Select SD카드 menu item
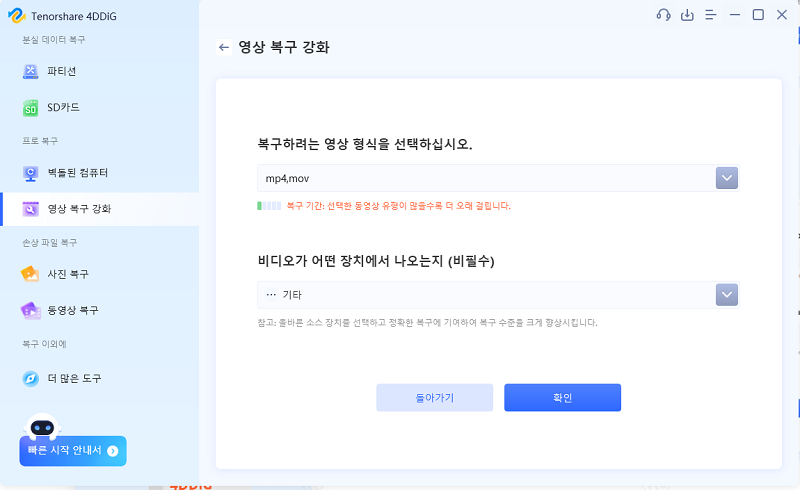The image size is (800, 490). point(99,108)
